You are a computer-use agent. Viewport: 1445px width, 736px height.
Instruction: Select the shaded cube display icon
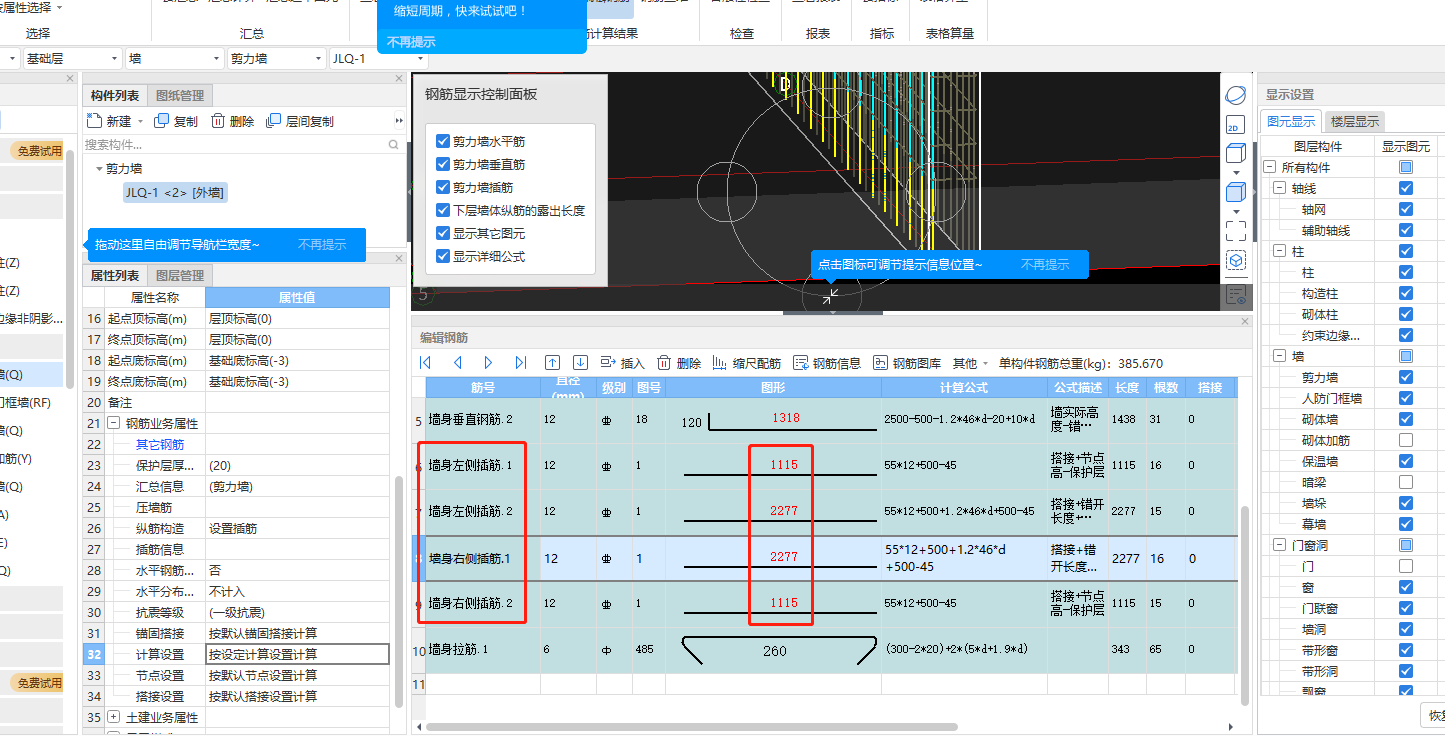1236,192
